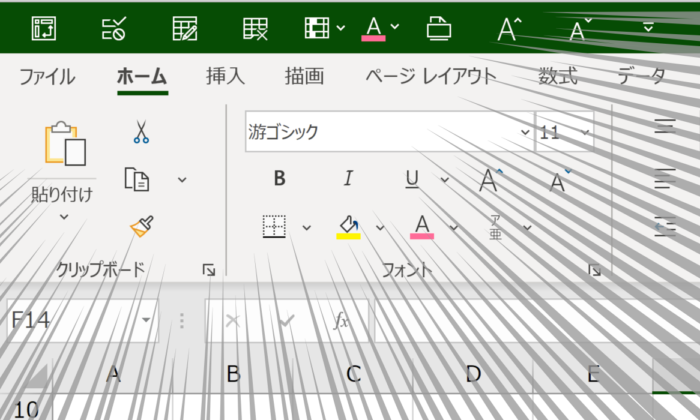Toggle Underline formatting
The height and width of the screenshot is (420, 700).
point(412,179)
